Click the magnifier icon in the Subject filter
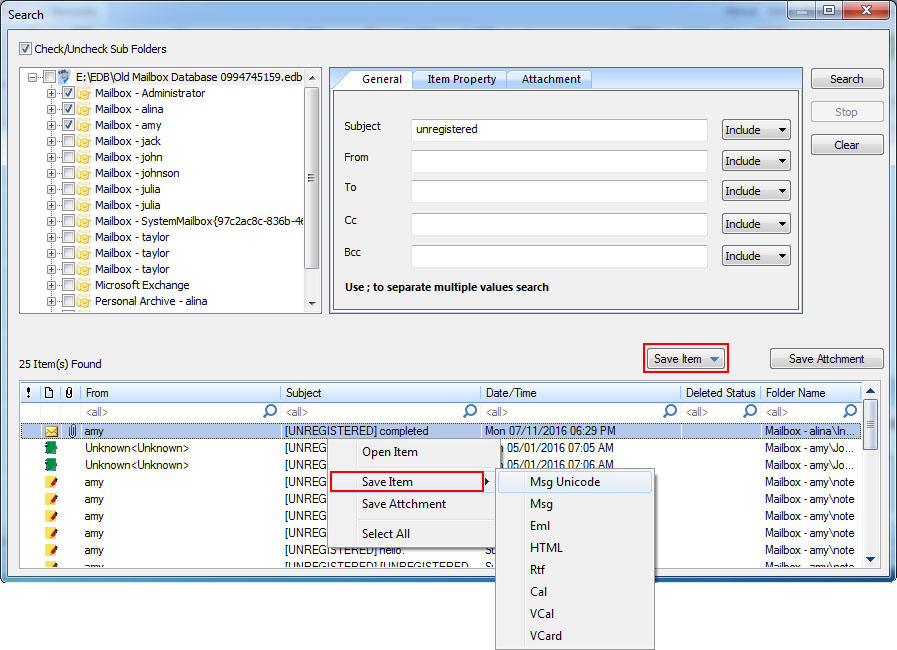 point(470,411)
